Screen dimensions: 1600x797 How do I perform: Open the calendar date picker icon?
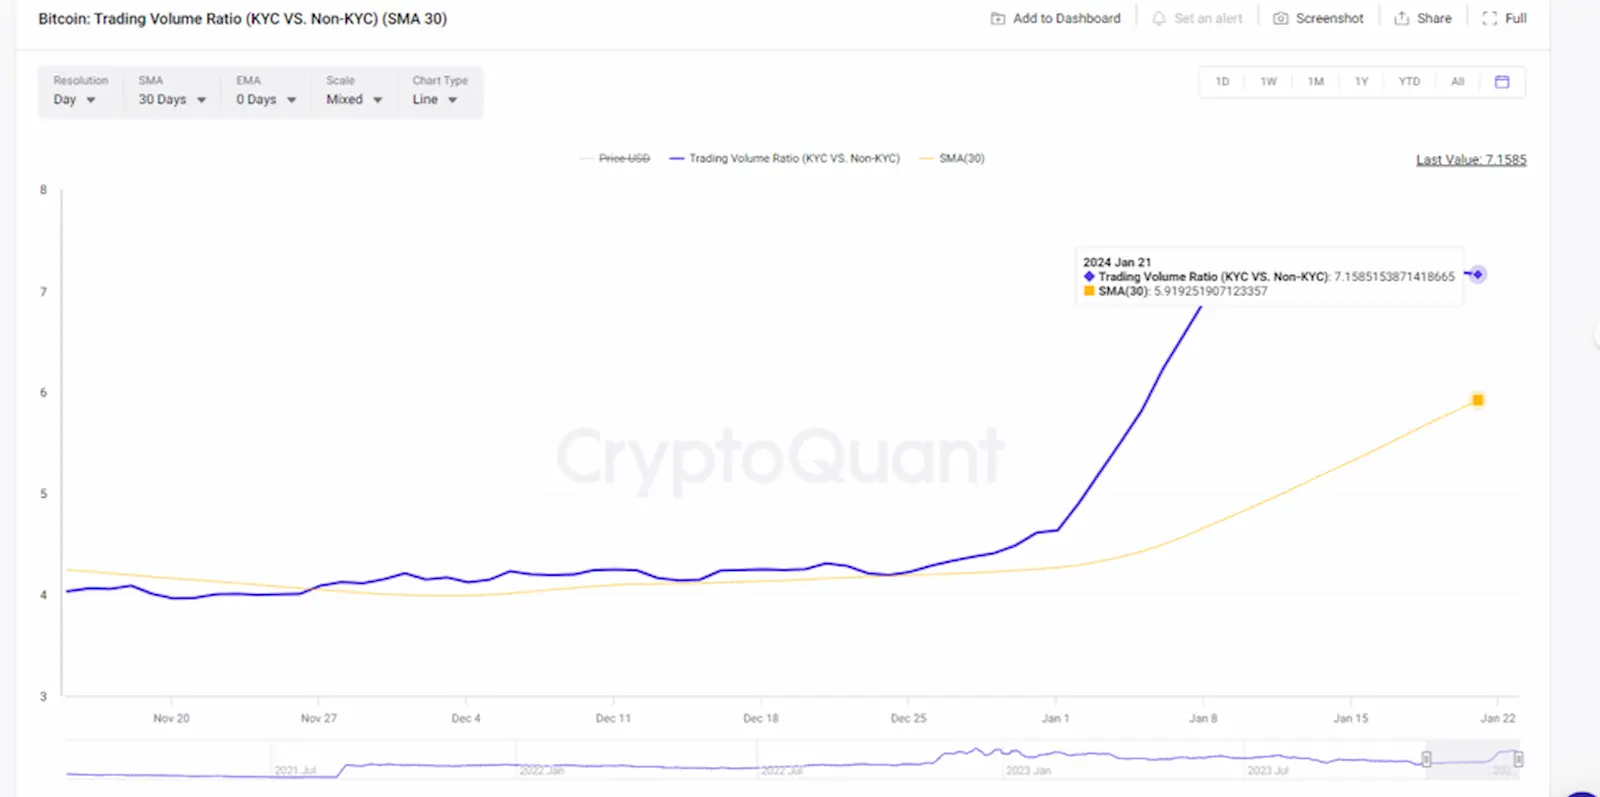(1501, 82)
